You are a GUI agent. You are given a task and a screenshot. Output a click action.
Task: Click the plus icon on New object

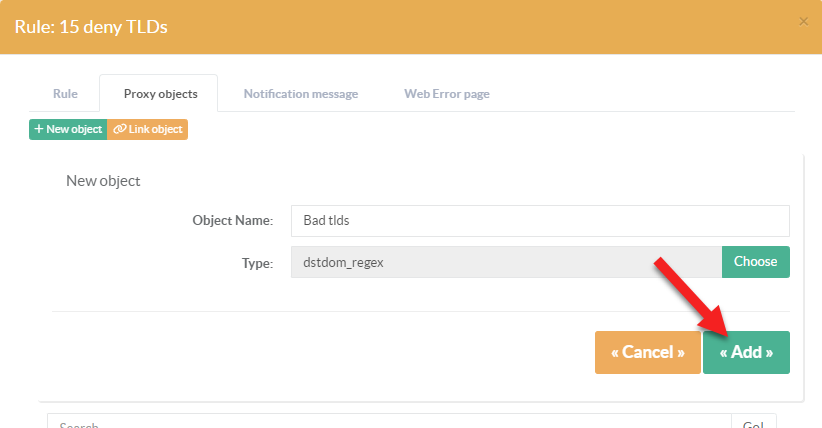[x=38, y=130]
